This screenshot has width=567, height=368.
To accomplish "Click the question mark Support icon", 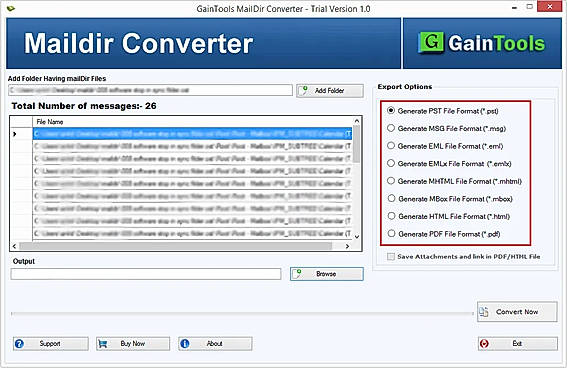I will (20, 343).
